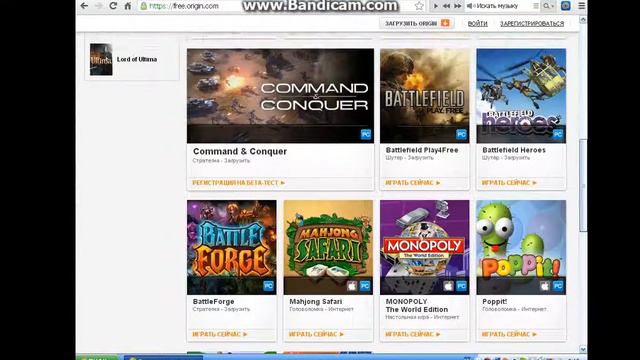
Task: Click 'Играть сейчас' under Mahjong Safari
Action: [x=316, y=334]
